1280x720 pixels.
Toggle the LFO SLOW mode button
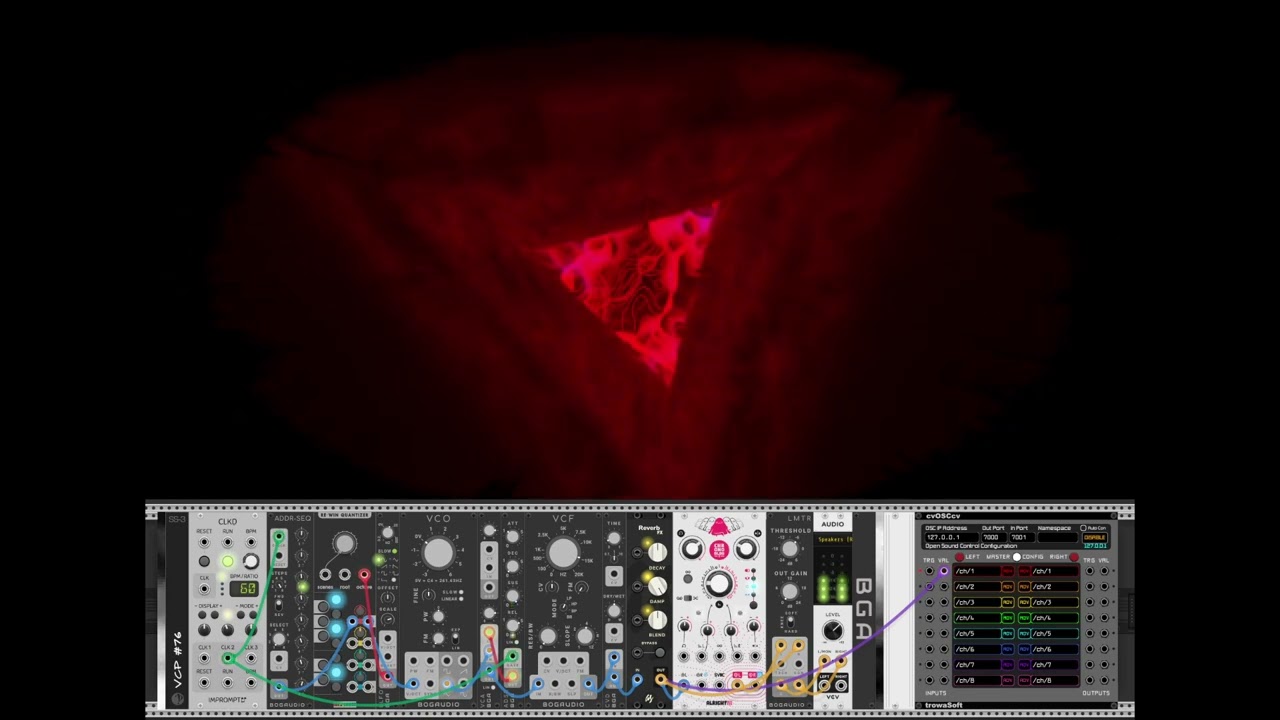click(x=395, y=551)
